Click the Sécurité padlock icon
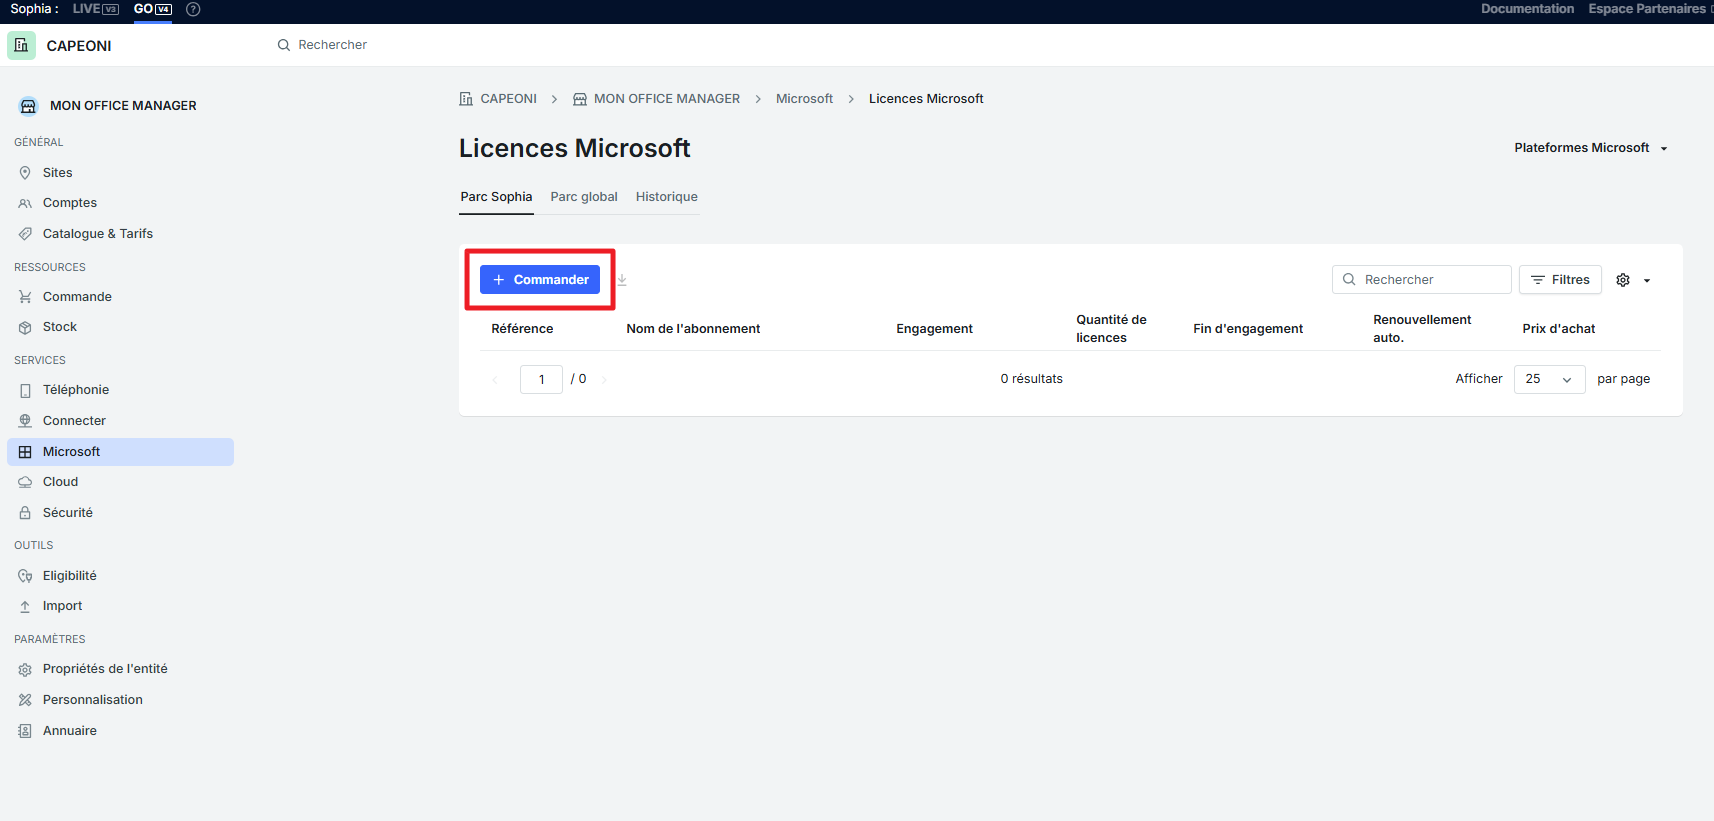The height and width of the screenshot is (821, 1714). click(25, 513)
